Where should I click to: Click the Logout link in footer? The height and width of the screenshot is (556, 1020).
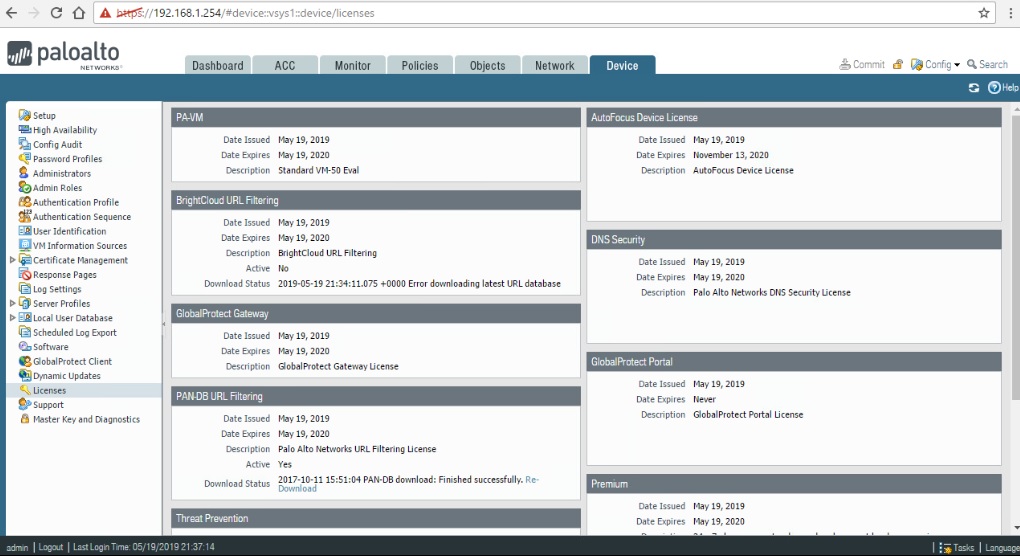(51, 547)
